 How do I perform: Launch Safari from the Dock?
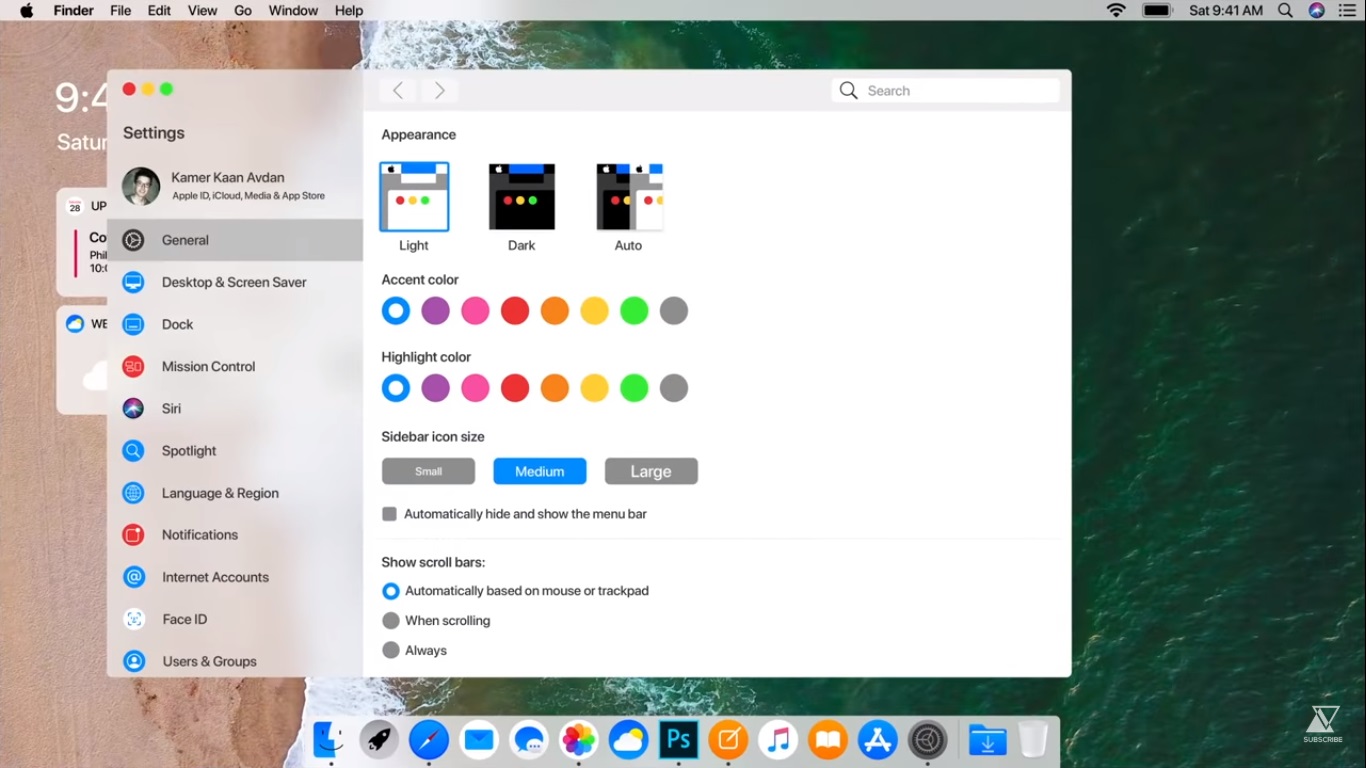point(429,740)
